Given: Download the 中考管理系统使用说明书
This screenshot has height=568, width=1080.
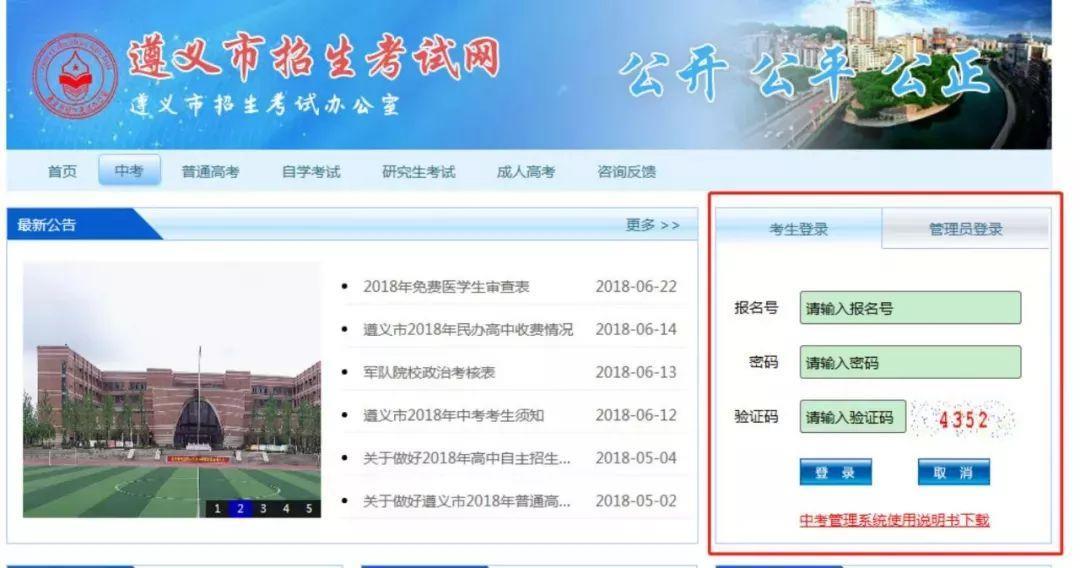Looking at the screenshot, I should point(894,520).
